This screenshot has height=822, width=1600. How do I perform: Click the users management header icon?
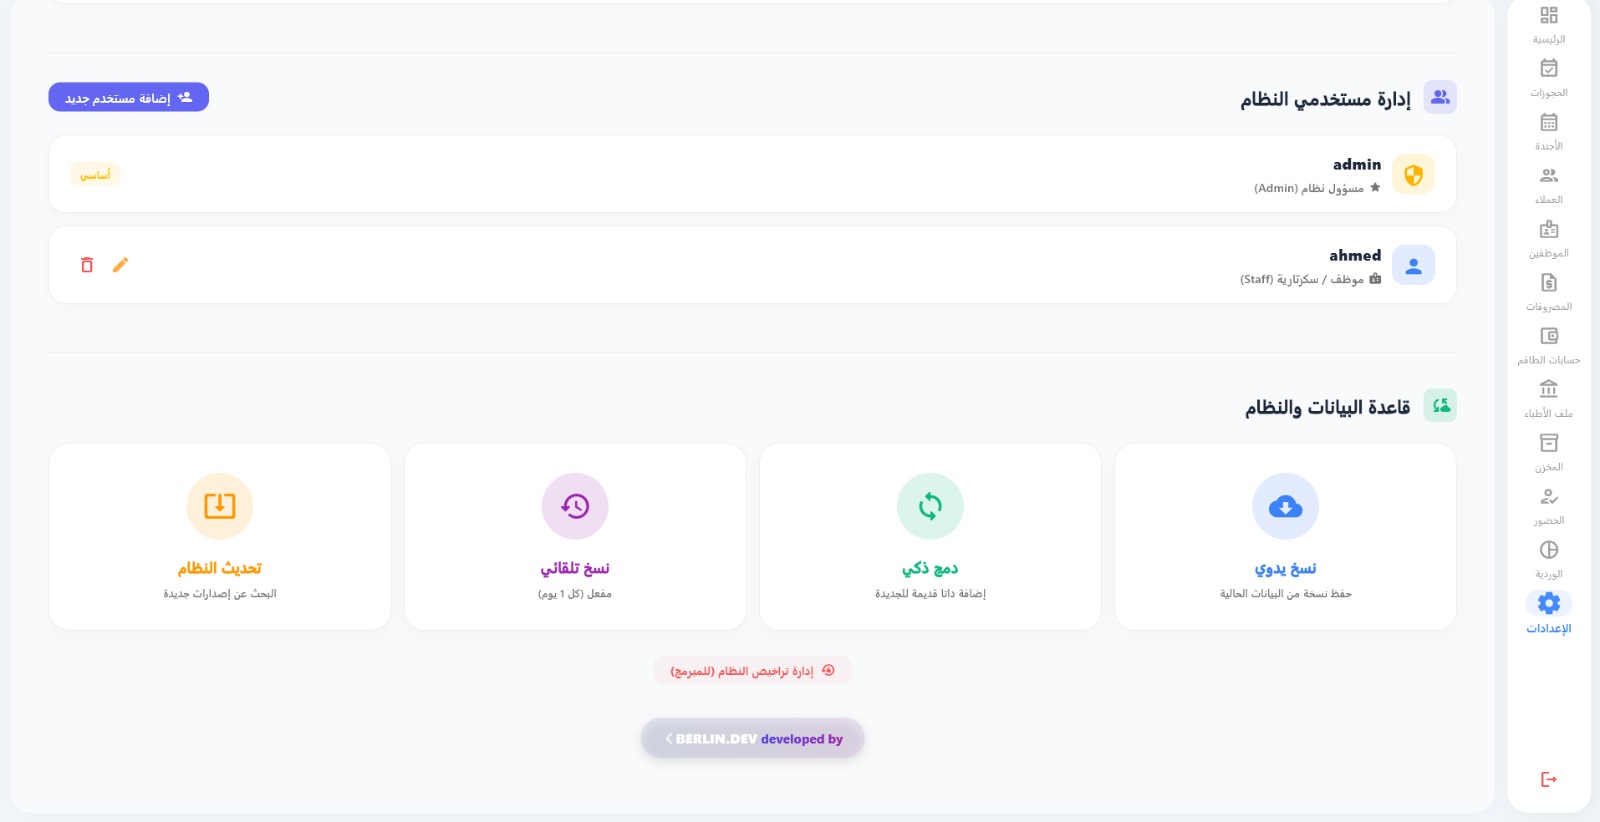tap(1440, 97)
